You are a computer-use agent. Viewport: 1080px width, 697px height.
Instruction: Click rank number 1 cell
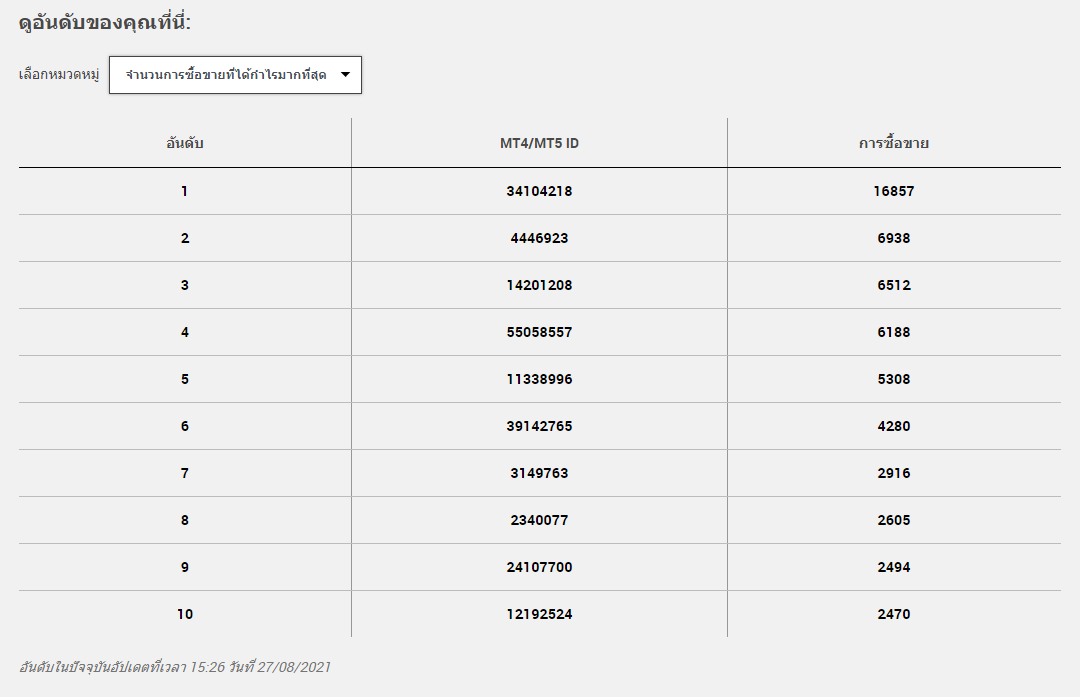185,191
